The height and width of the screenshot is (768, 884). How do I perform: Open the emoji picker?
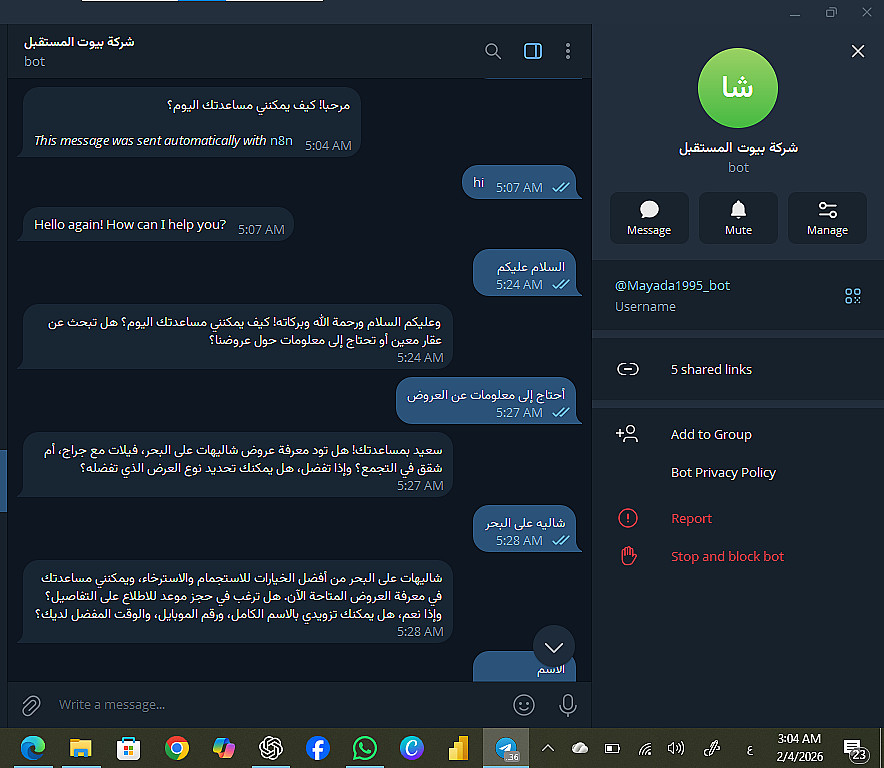click(524, 705)
